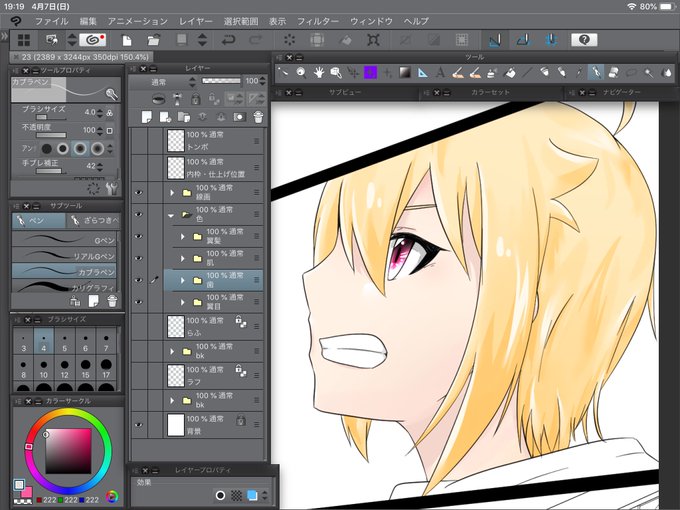This screenshot has width=680, height=510.
Task: Expand the 肌 folder
Action: tap(183, 258)
